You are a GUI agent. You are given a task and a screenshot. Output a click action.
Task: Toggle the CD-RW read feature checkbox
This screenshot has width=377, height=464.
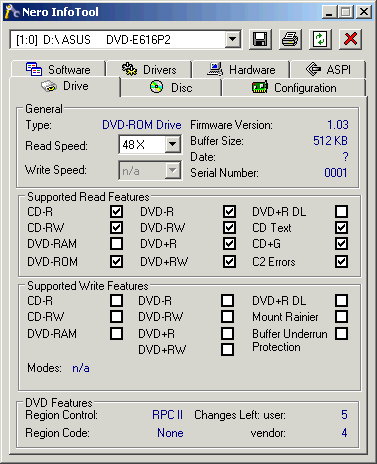(x=116, y=228)
